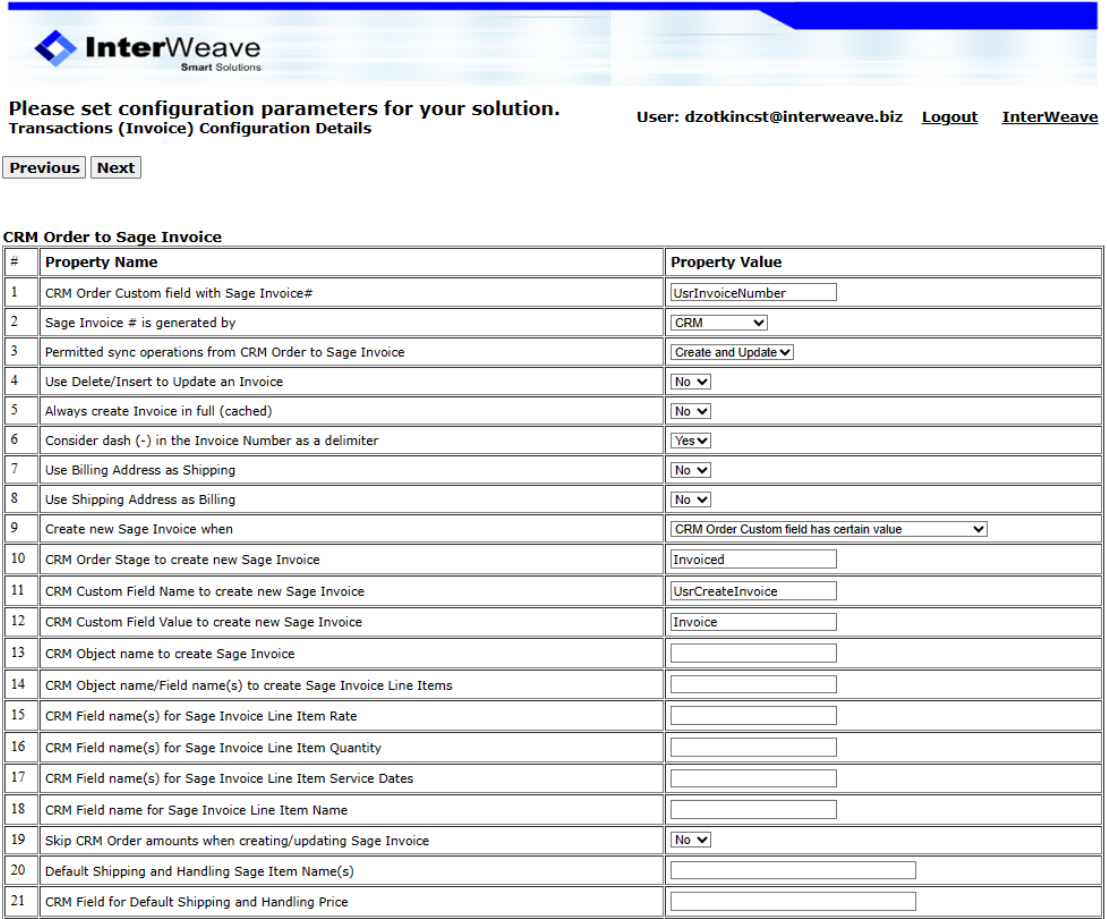Focus the Line Item Quantity input field

pyautogui.click(x=753, y=747)
